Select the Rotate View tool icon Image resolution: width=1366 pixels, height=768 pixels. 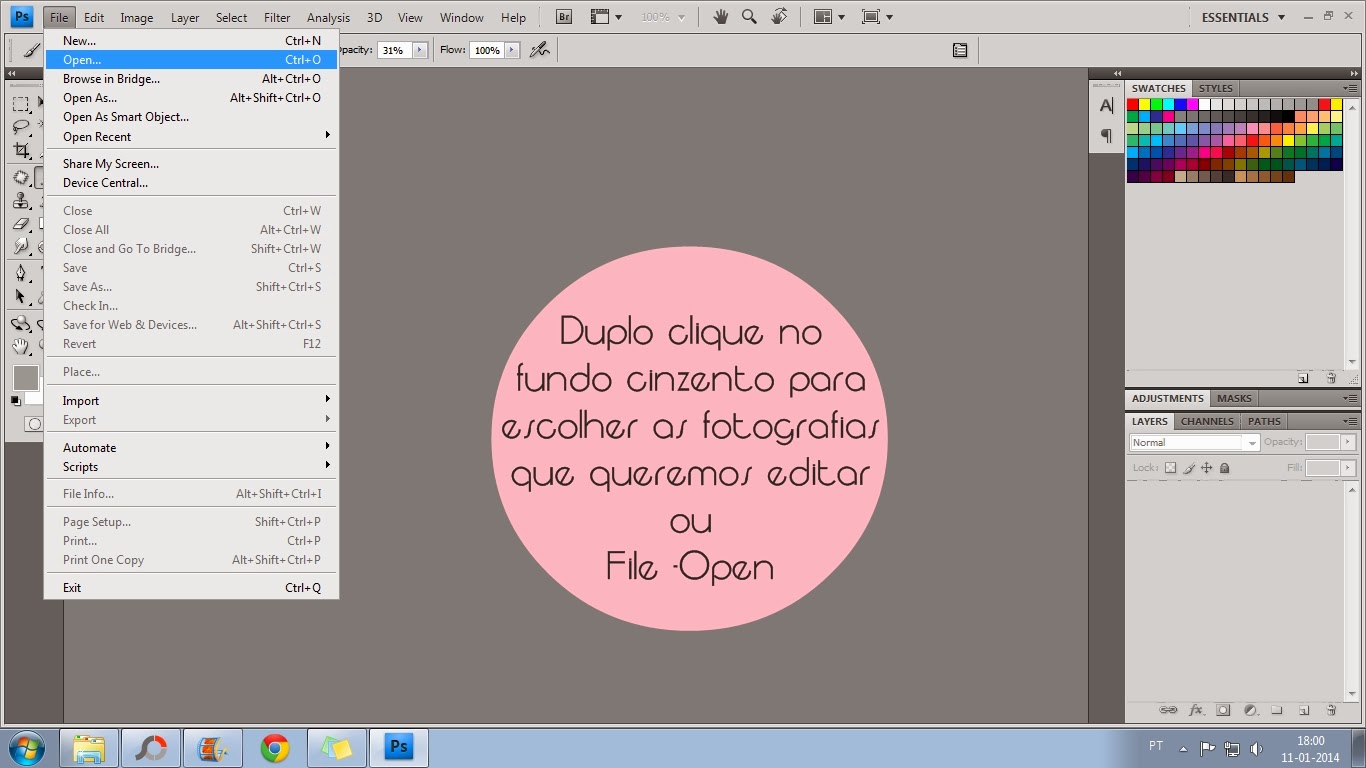779,17
